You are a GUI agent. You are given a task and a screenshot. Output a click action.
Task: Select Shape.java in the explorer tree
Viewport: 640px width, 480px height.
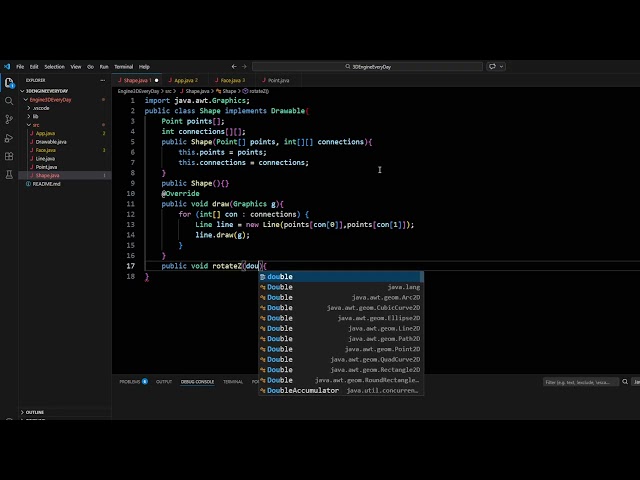coord(65,176)
